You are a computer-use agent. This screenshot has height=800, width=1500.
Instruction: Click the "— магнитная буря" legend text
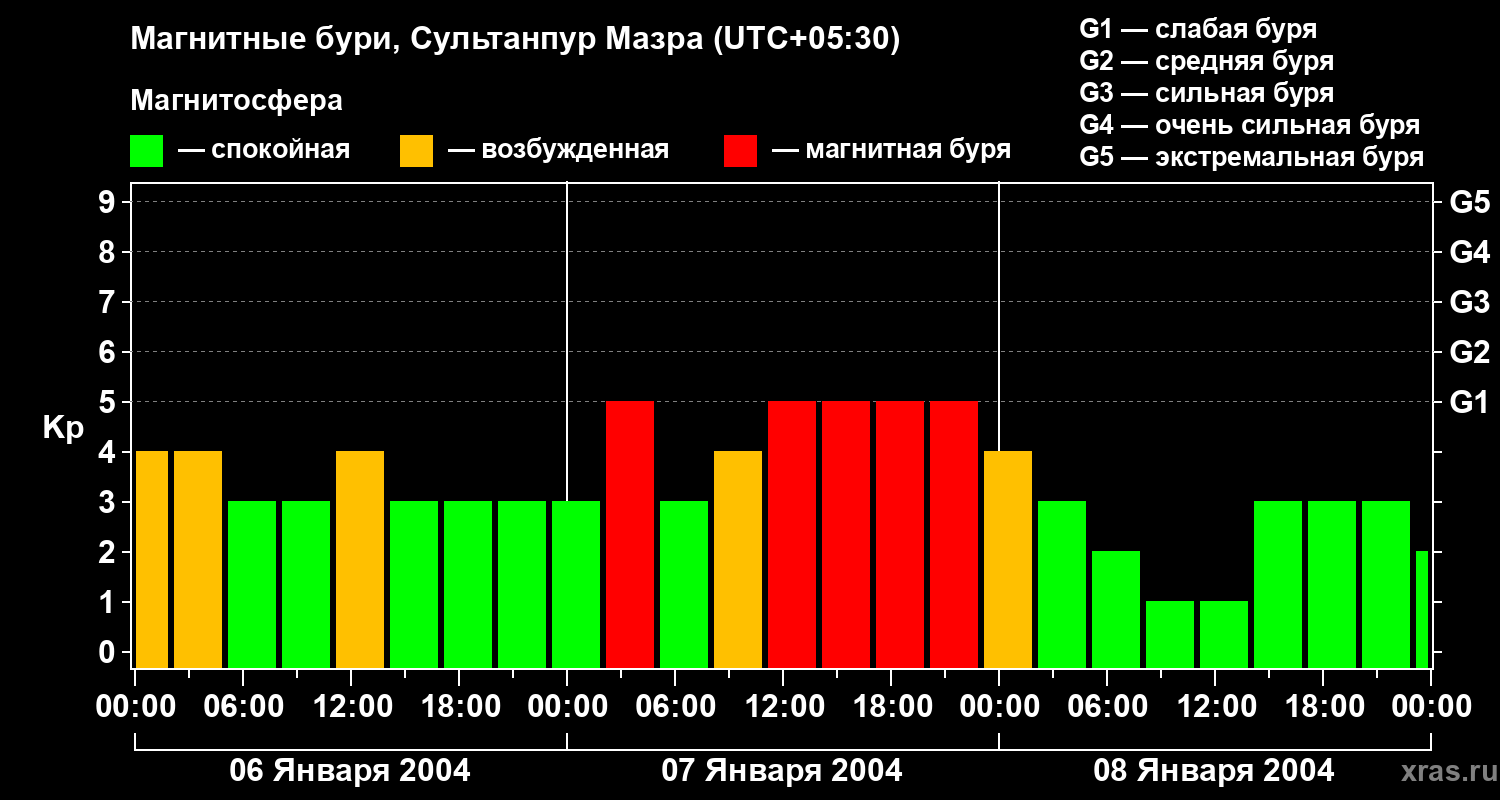click(x=891, y=151)
